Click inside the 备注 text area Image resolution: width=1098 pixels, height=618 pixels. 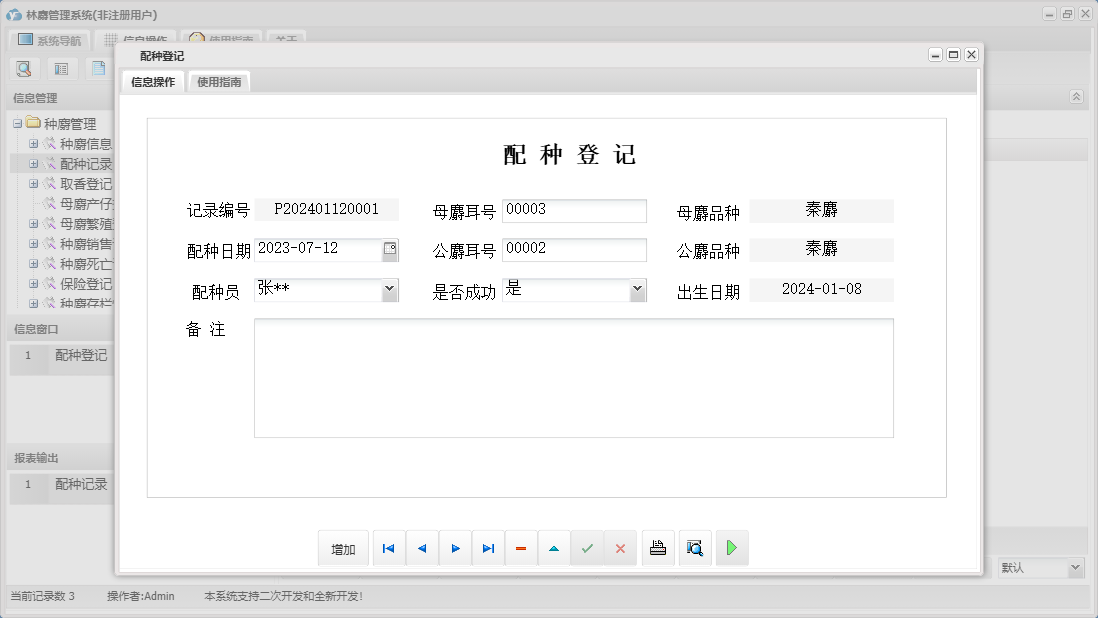pyautogui.click(x=575, y=380)
